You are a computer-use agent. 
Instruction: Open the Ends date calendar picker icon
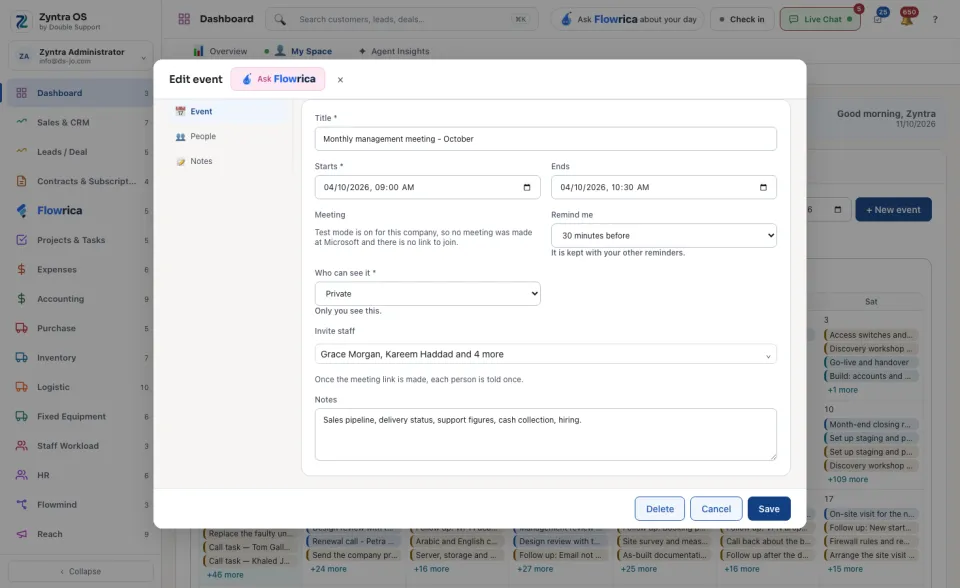click(763, 187)
